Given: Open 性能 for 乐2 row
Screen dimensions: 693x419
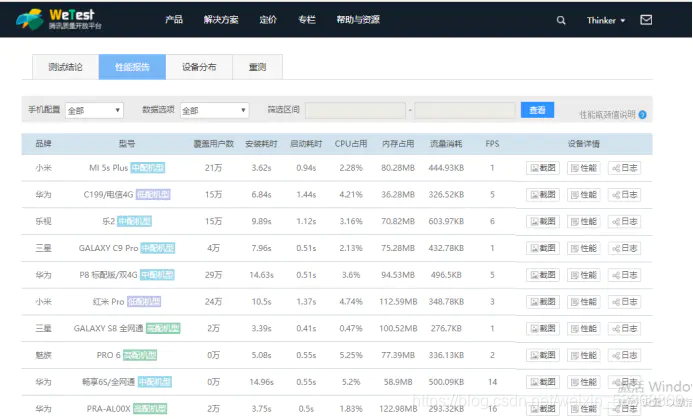Looking at the screenshot, I should [584, 221].
